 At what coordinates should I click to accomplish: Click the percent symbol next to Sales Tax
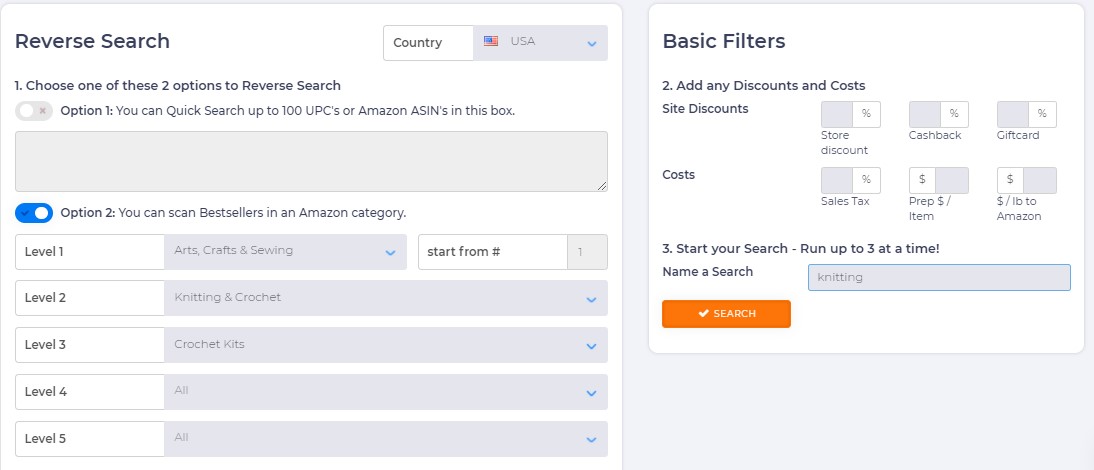pyautogui.click(x=866, y=180)
